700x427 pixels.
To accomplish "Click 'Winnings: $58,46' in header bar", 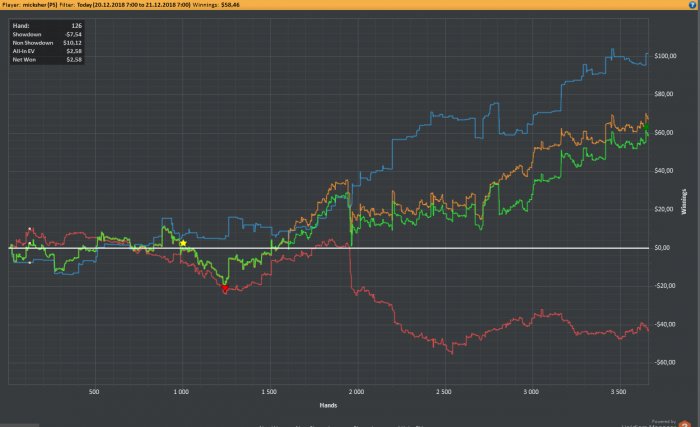I will coord(216,4).
